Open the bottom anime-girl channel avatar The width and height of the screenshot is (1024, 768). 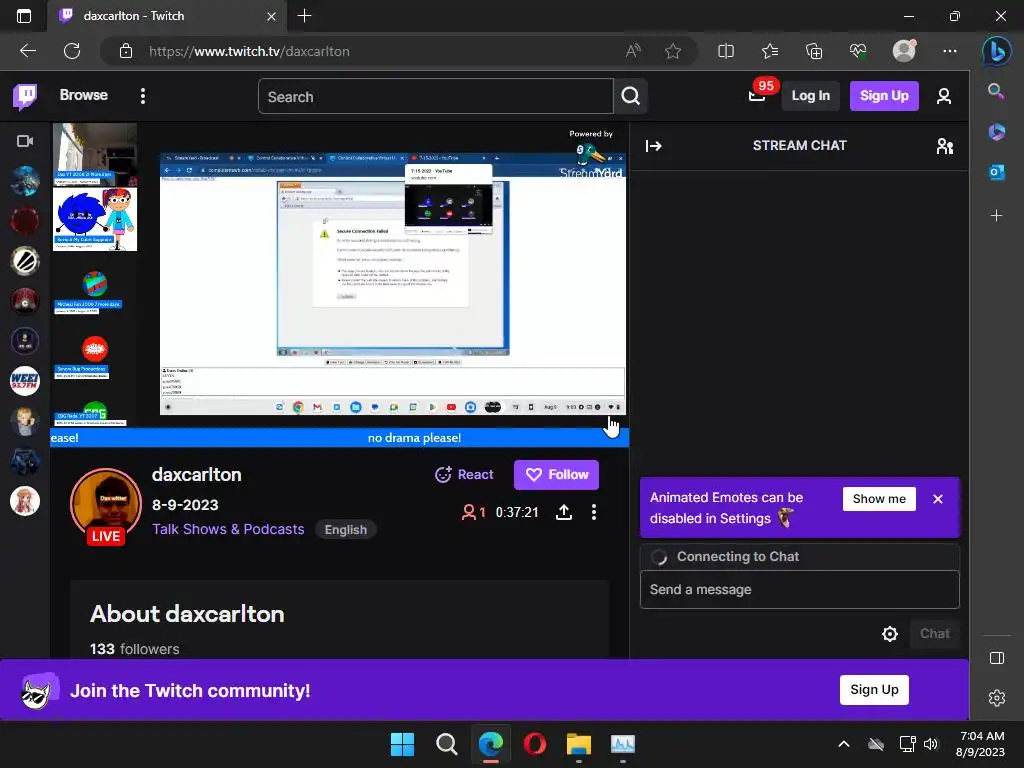coord(25,502)
